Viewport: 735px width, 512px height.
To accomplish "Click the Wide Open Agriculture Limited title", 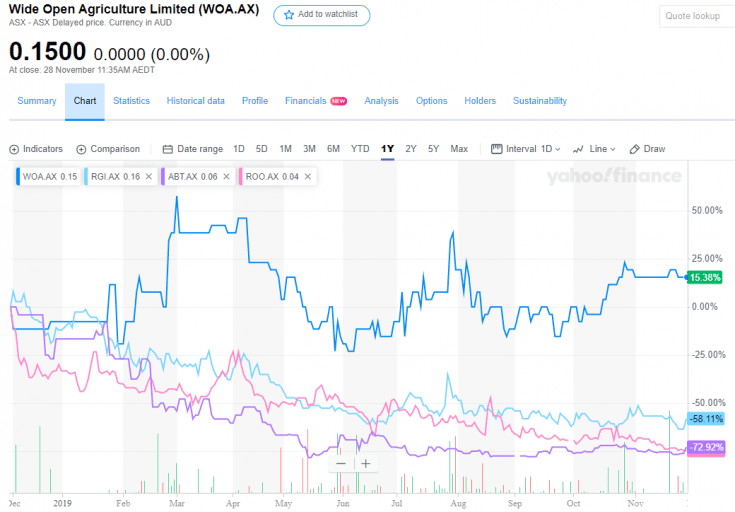I will (x=134, y=9).
